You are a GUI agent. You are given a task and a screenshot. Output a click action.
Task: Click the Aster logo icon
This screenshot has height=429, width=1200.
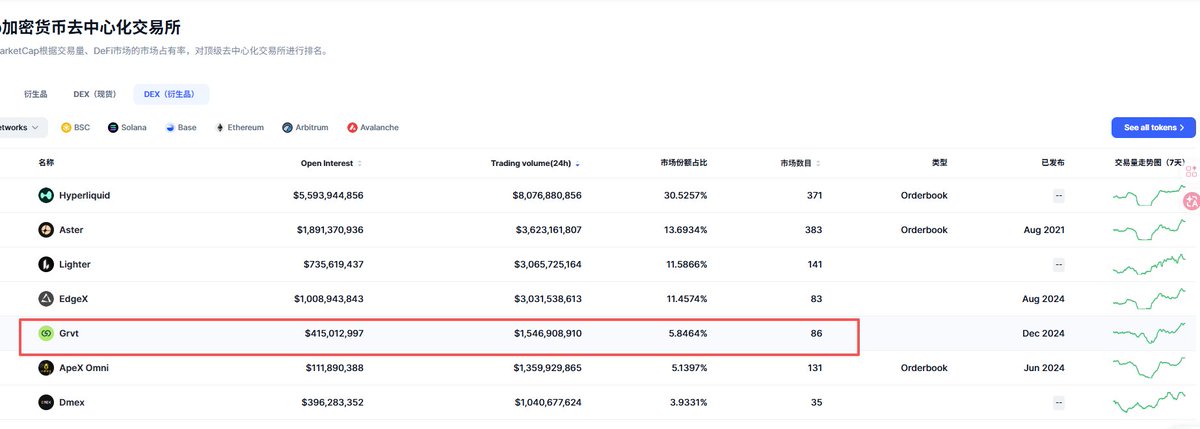46,230
